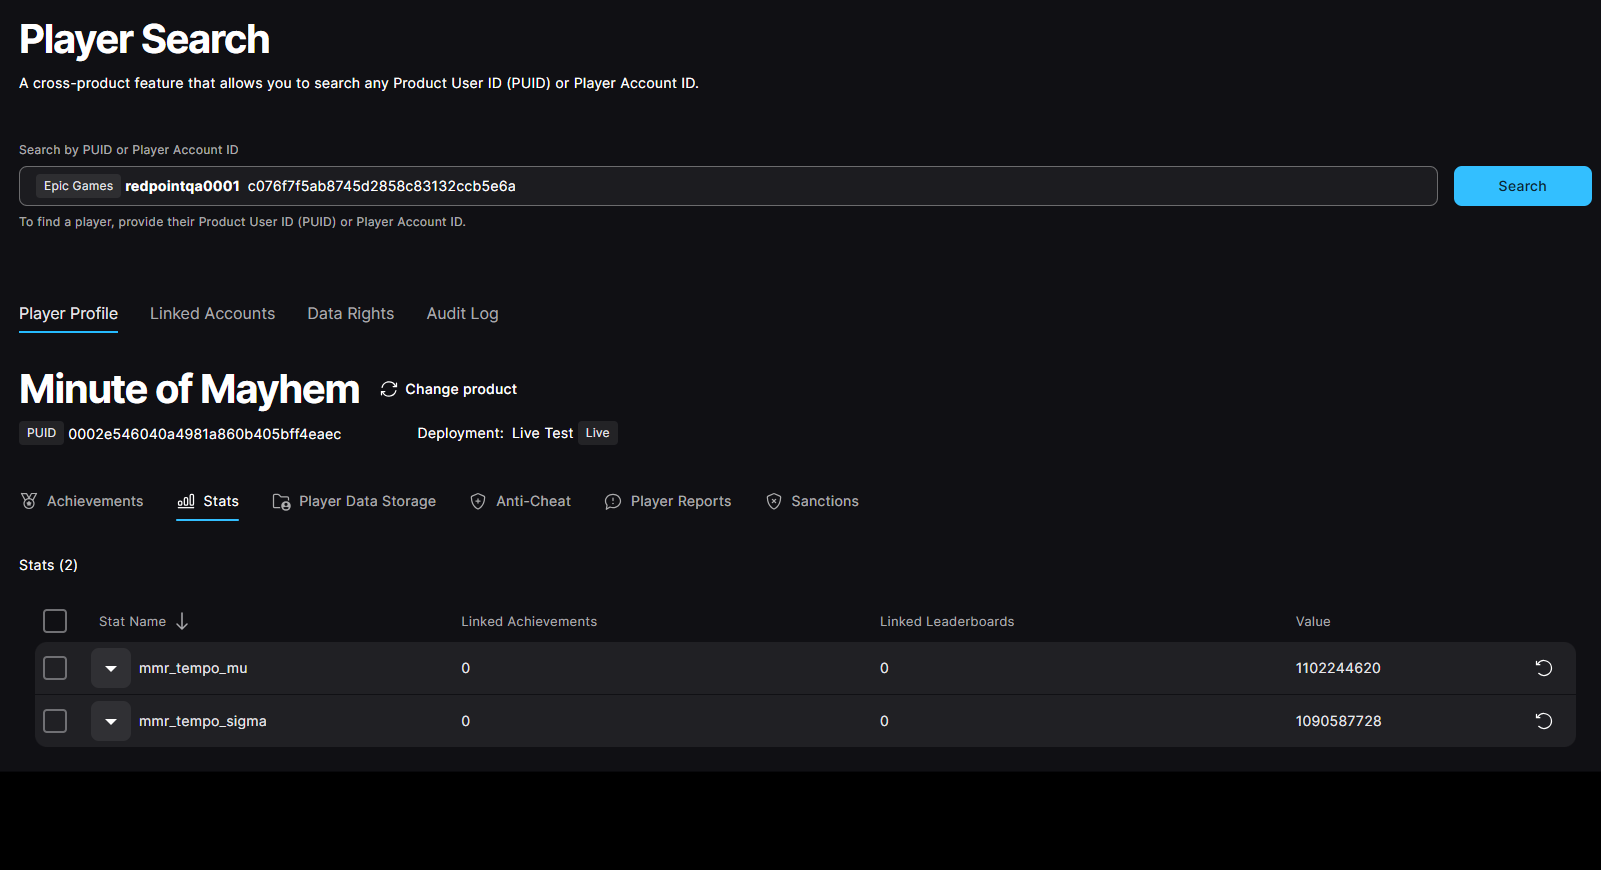Viewport: 1601px width, 870px height.
Task: Sort by Stat Name arrow icon
Action: (182, 621)
